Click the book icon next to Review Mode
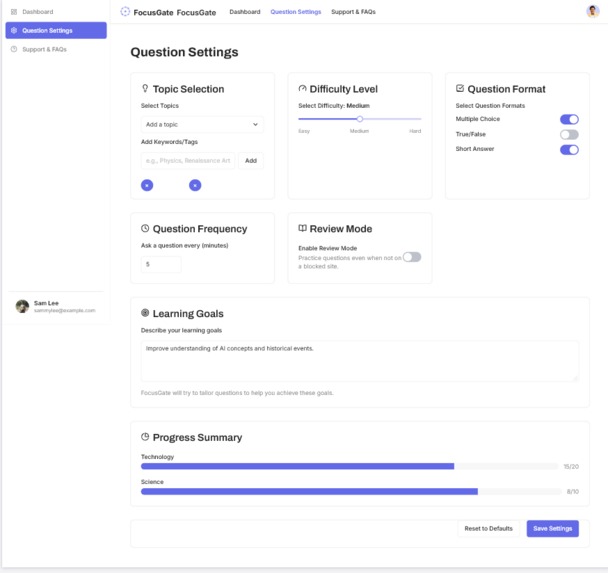This screenshot has width=608, height=573. (302, 228)
